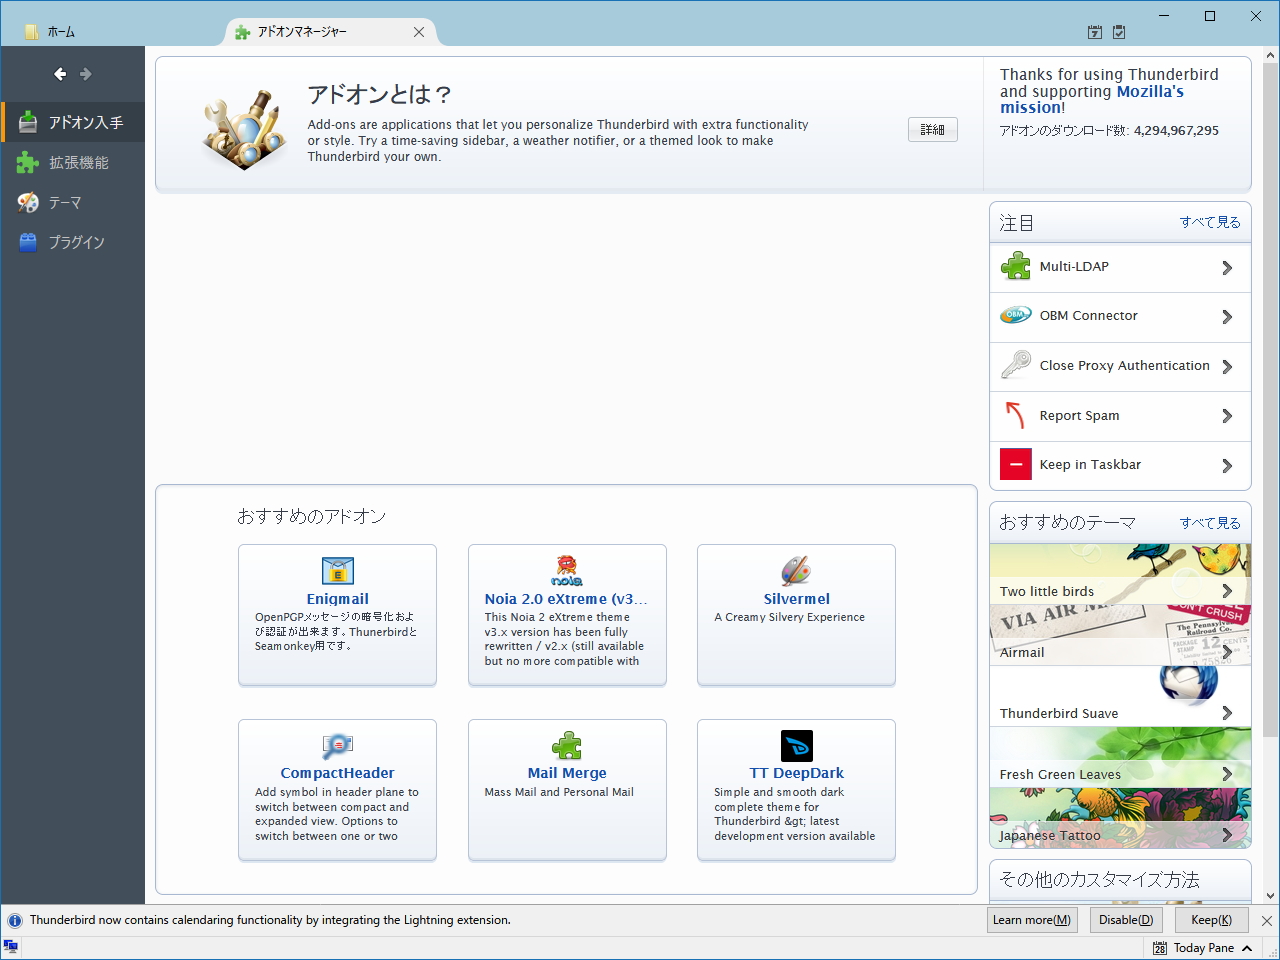This screenshot has width=1280, height=960.
Task: Expand the Two little birds theme
Action: pos(1227,591)
